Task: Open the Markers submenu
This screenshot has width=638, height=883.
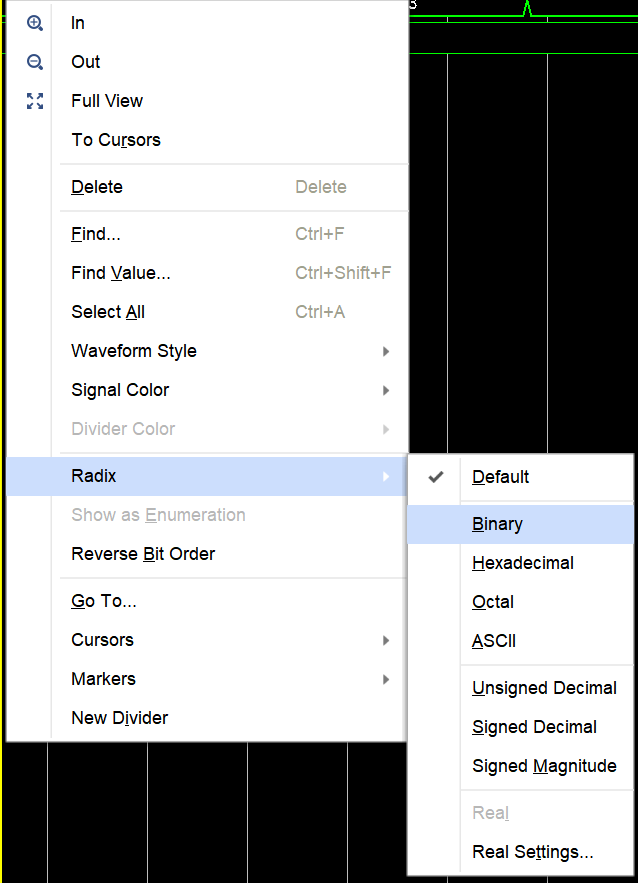Action: (x=104, y=679)
